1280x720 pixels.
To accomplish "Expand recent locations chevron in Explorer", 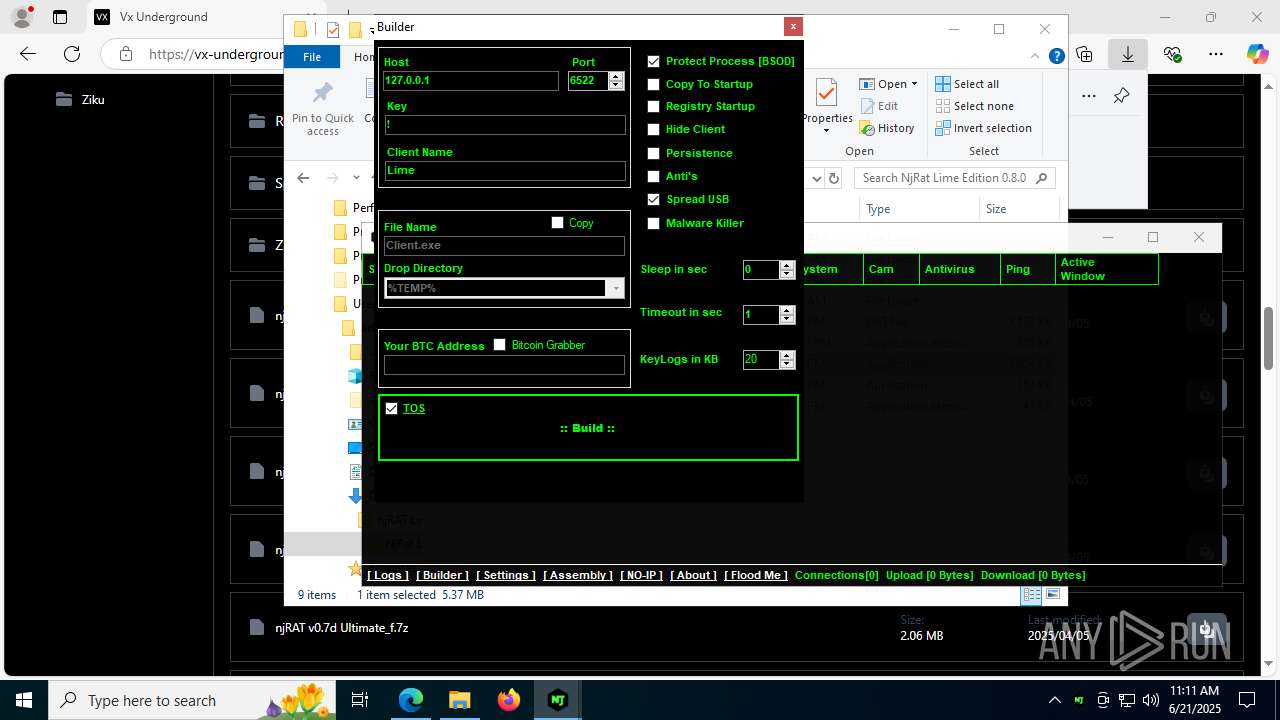I will [x=356, y=178].
